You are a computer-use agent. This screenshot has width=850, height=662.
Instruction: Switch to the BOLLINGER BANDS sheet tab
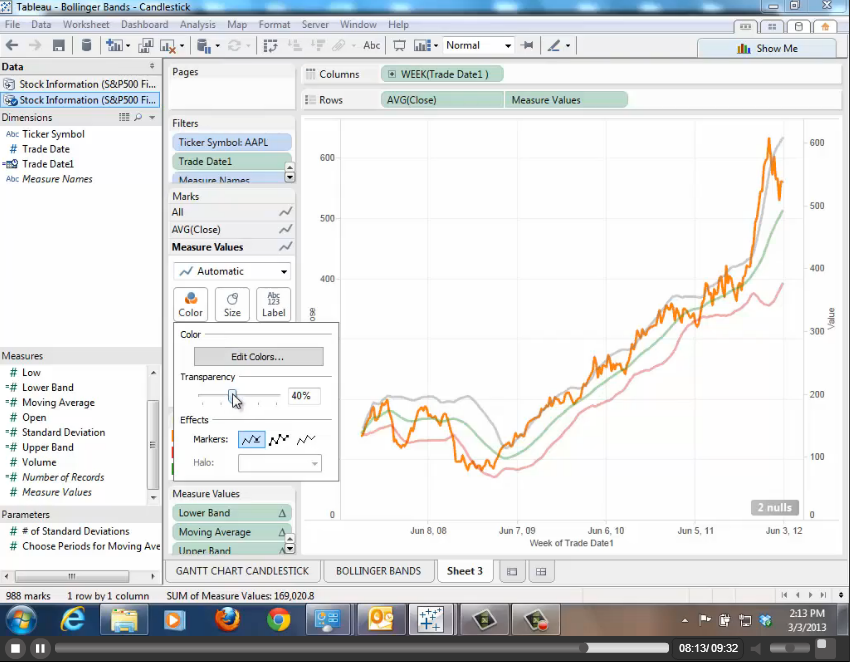click(378, 571)
